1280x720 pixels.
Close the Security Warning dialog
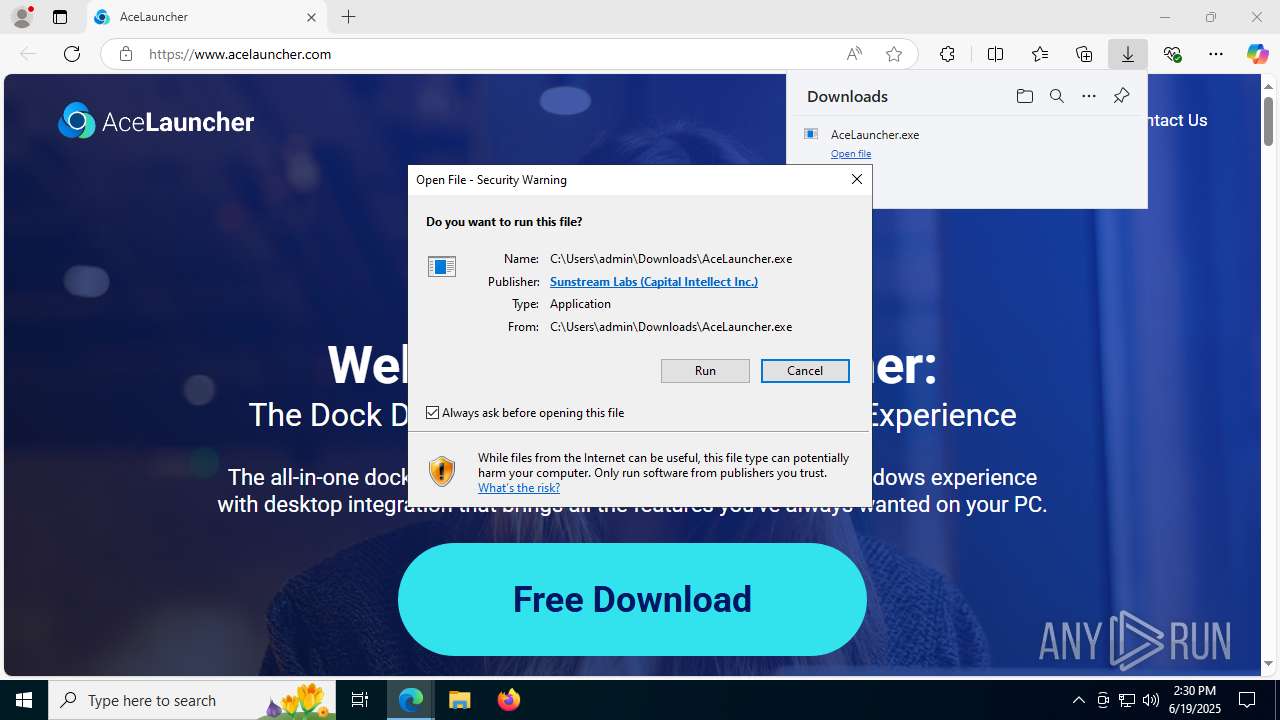pyautogui.click(x=856, y=179)
